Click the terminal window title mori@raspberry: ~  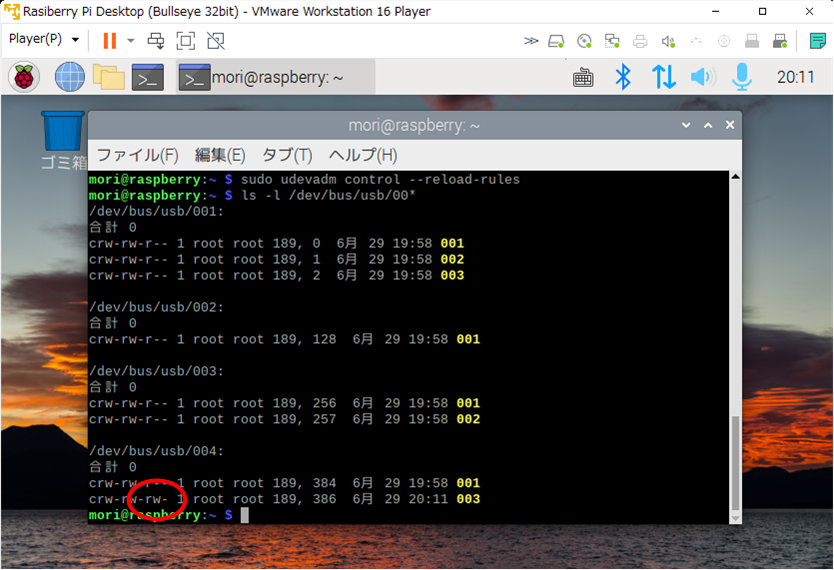pos(414,125)
